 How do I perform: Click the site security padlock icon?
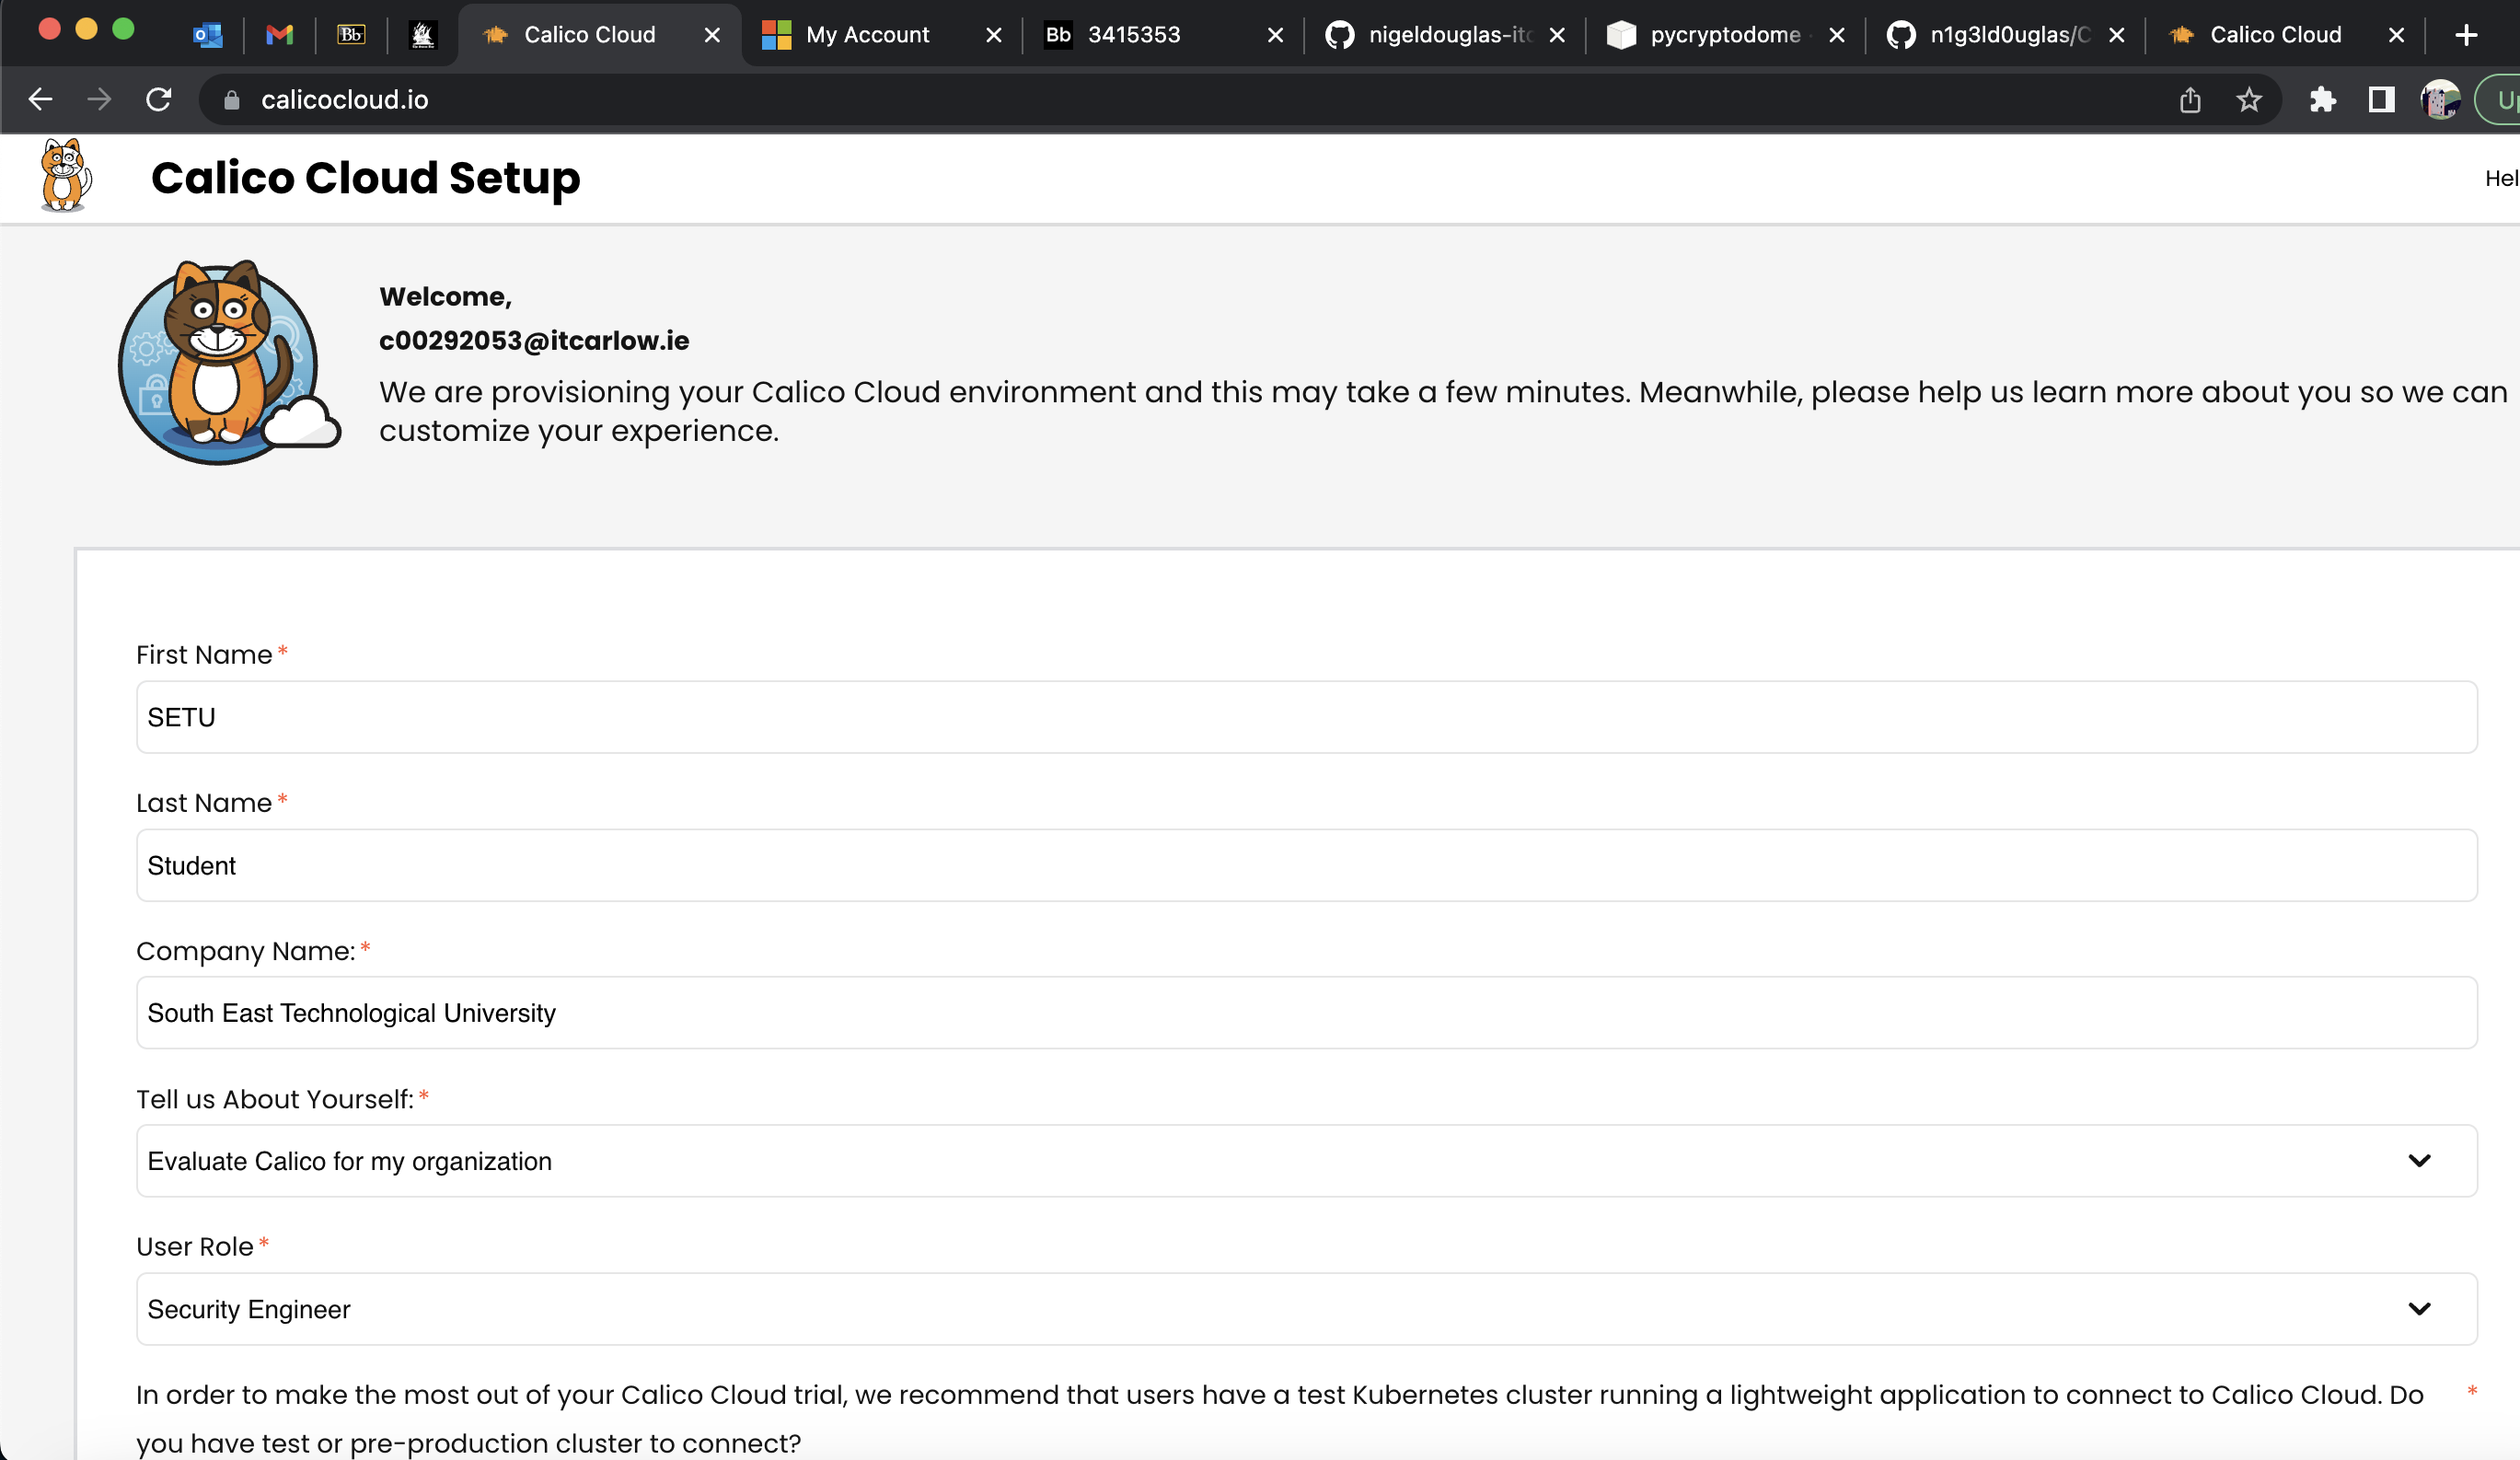pyautogui.click(x=231, y=99)
